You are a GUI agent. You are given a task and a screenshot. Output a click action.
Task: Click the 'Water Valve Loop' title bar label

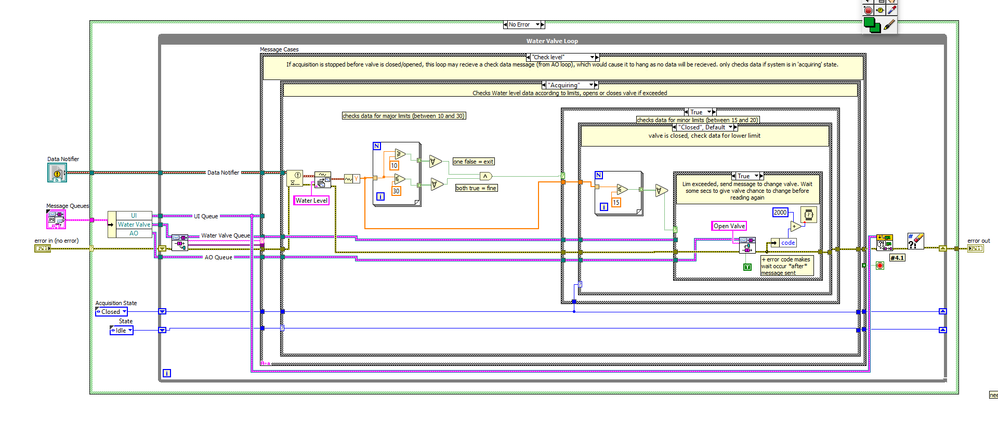pos(552,41)
